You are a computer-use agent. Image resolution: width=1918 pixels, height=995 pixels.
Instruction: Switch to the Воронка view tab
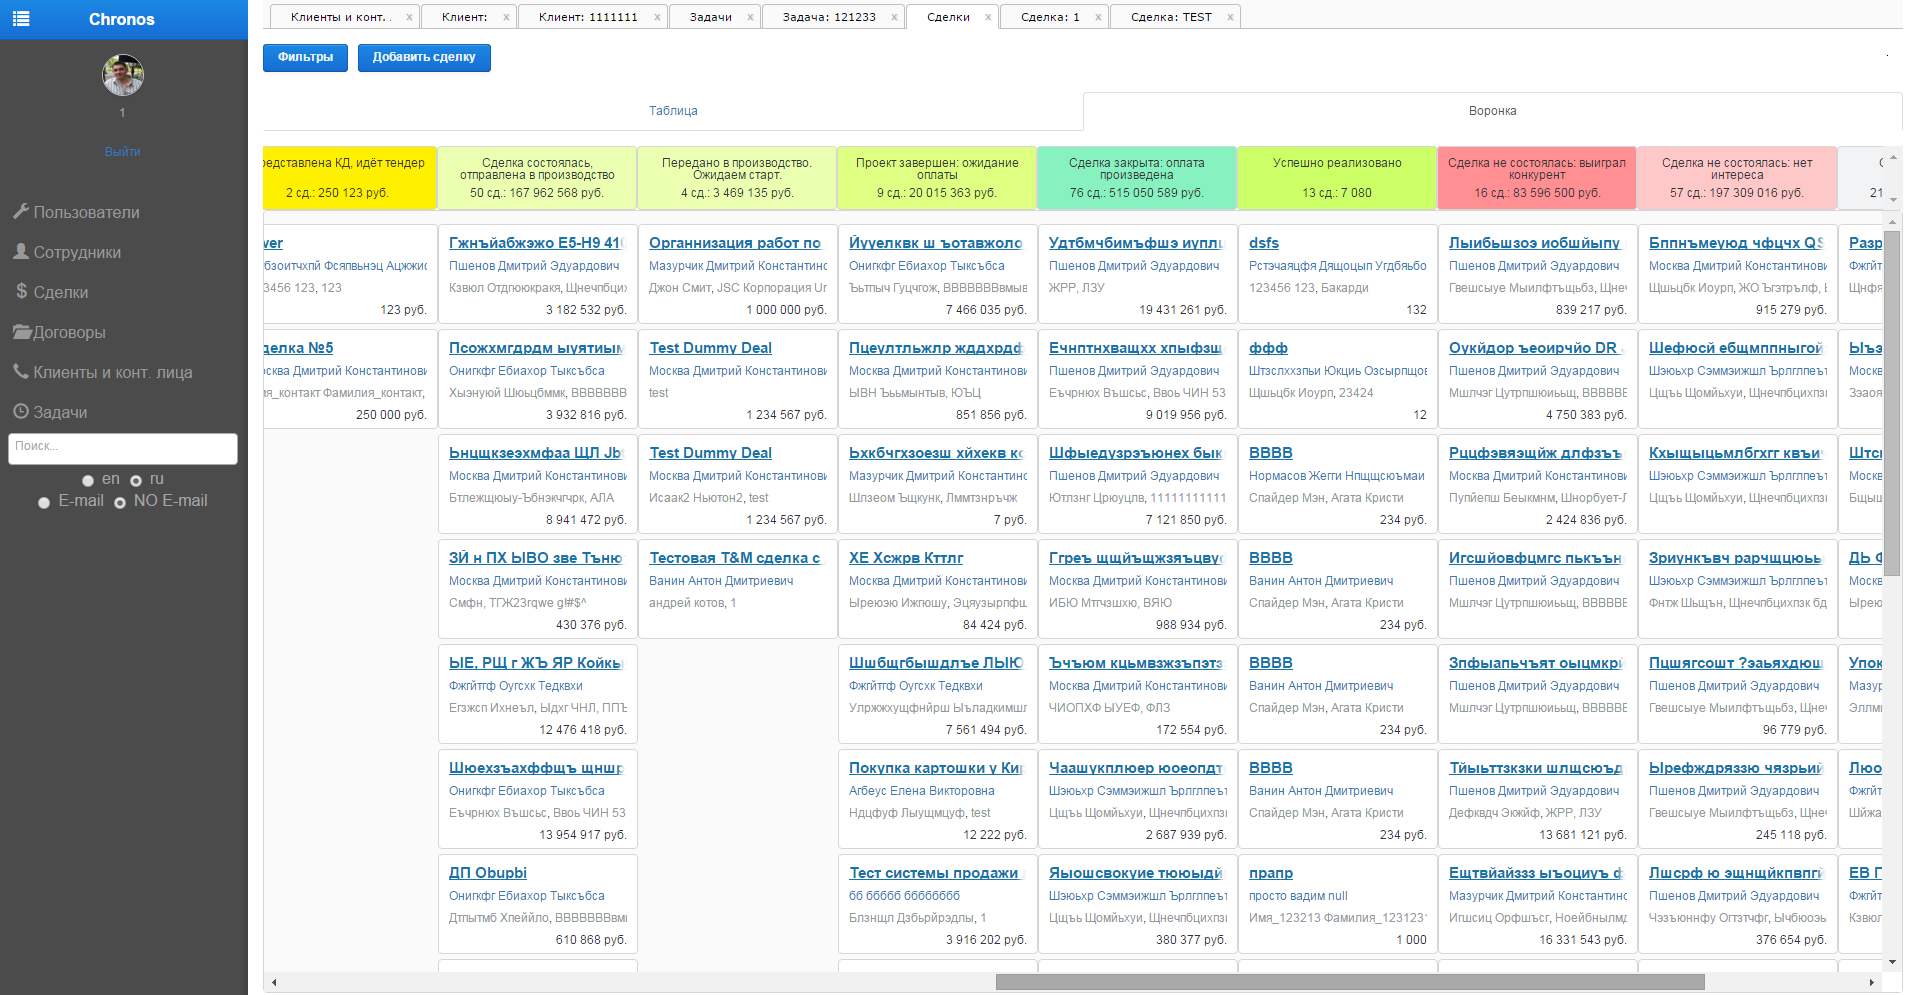(x=1492, y=111)
